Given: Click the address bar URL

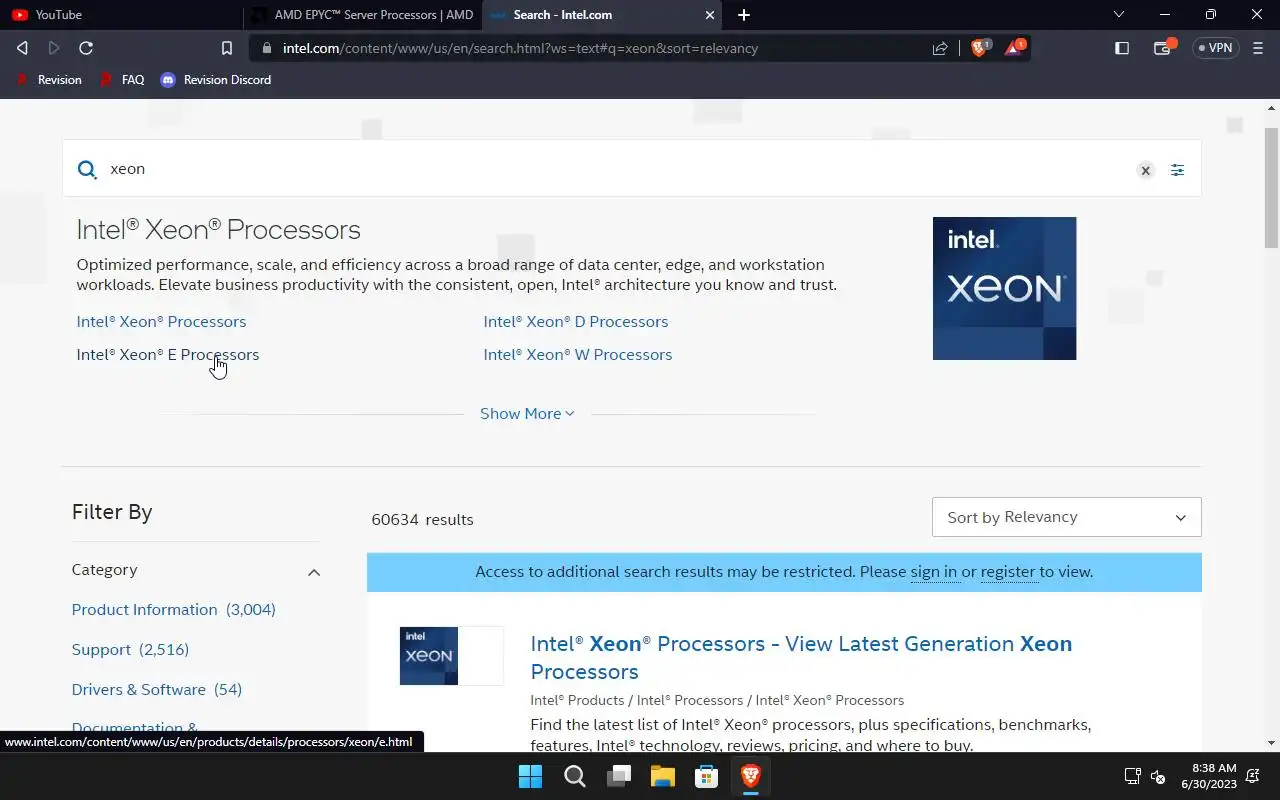Looking at the screenshot, I should (520, 48).
